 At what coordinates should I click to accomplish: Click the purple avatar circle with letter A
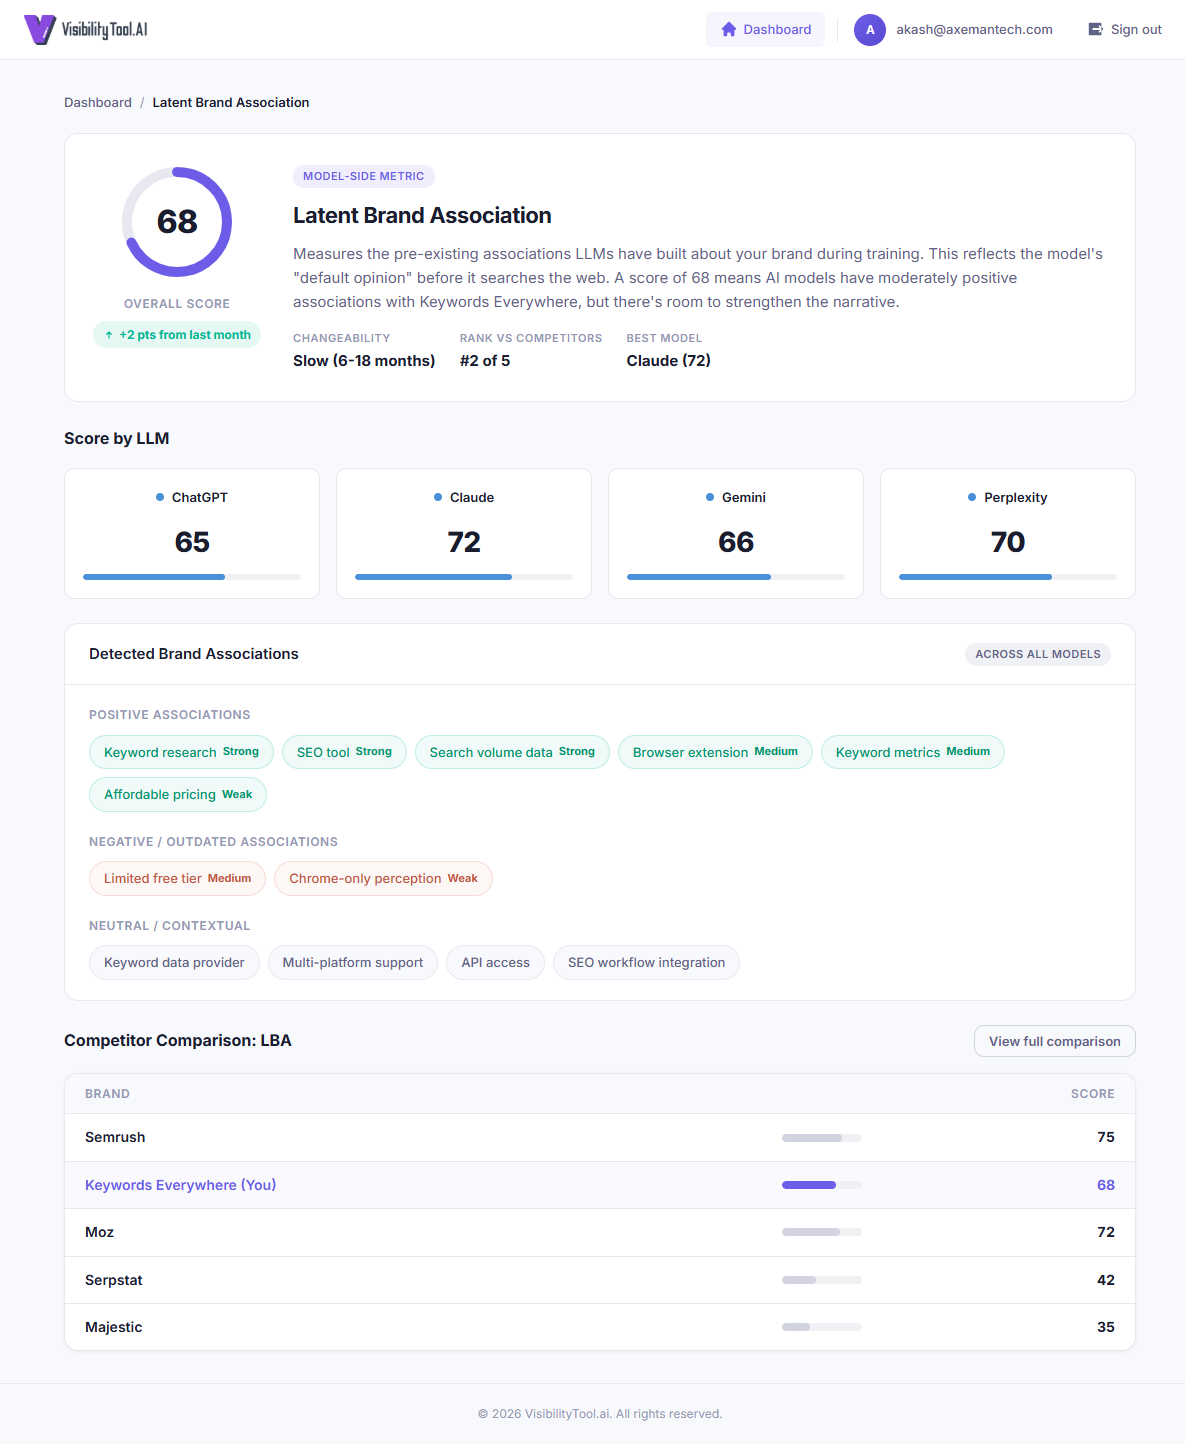coord(870,30)
